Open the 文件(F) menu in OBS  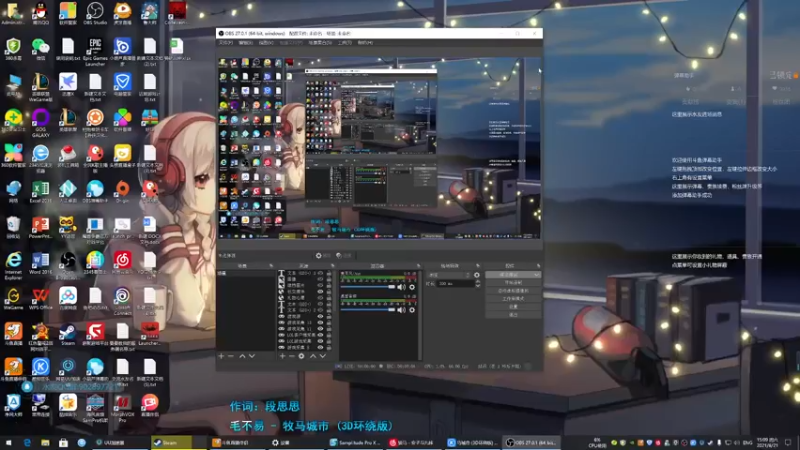pos(226,43)
